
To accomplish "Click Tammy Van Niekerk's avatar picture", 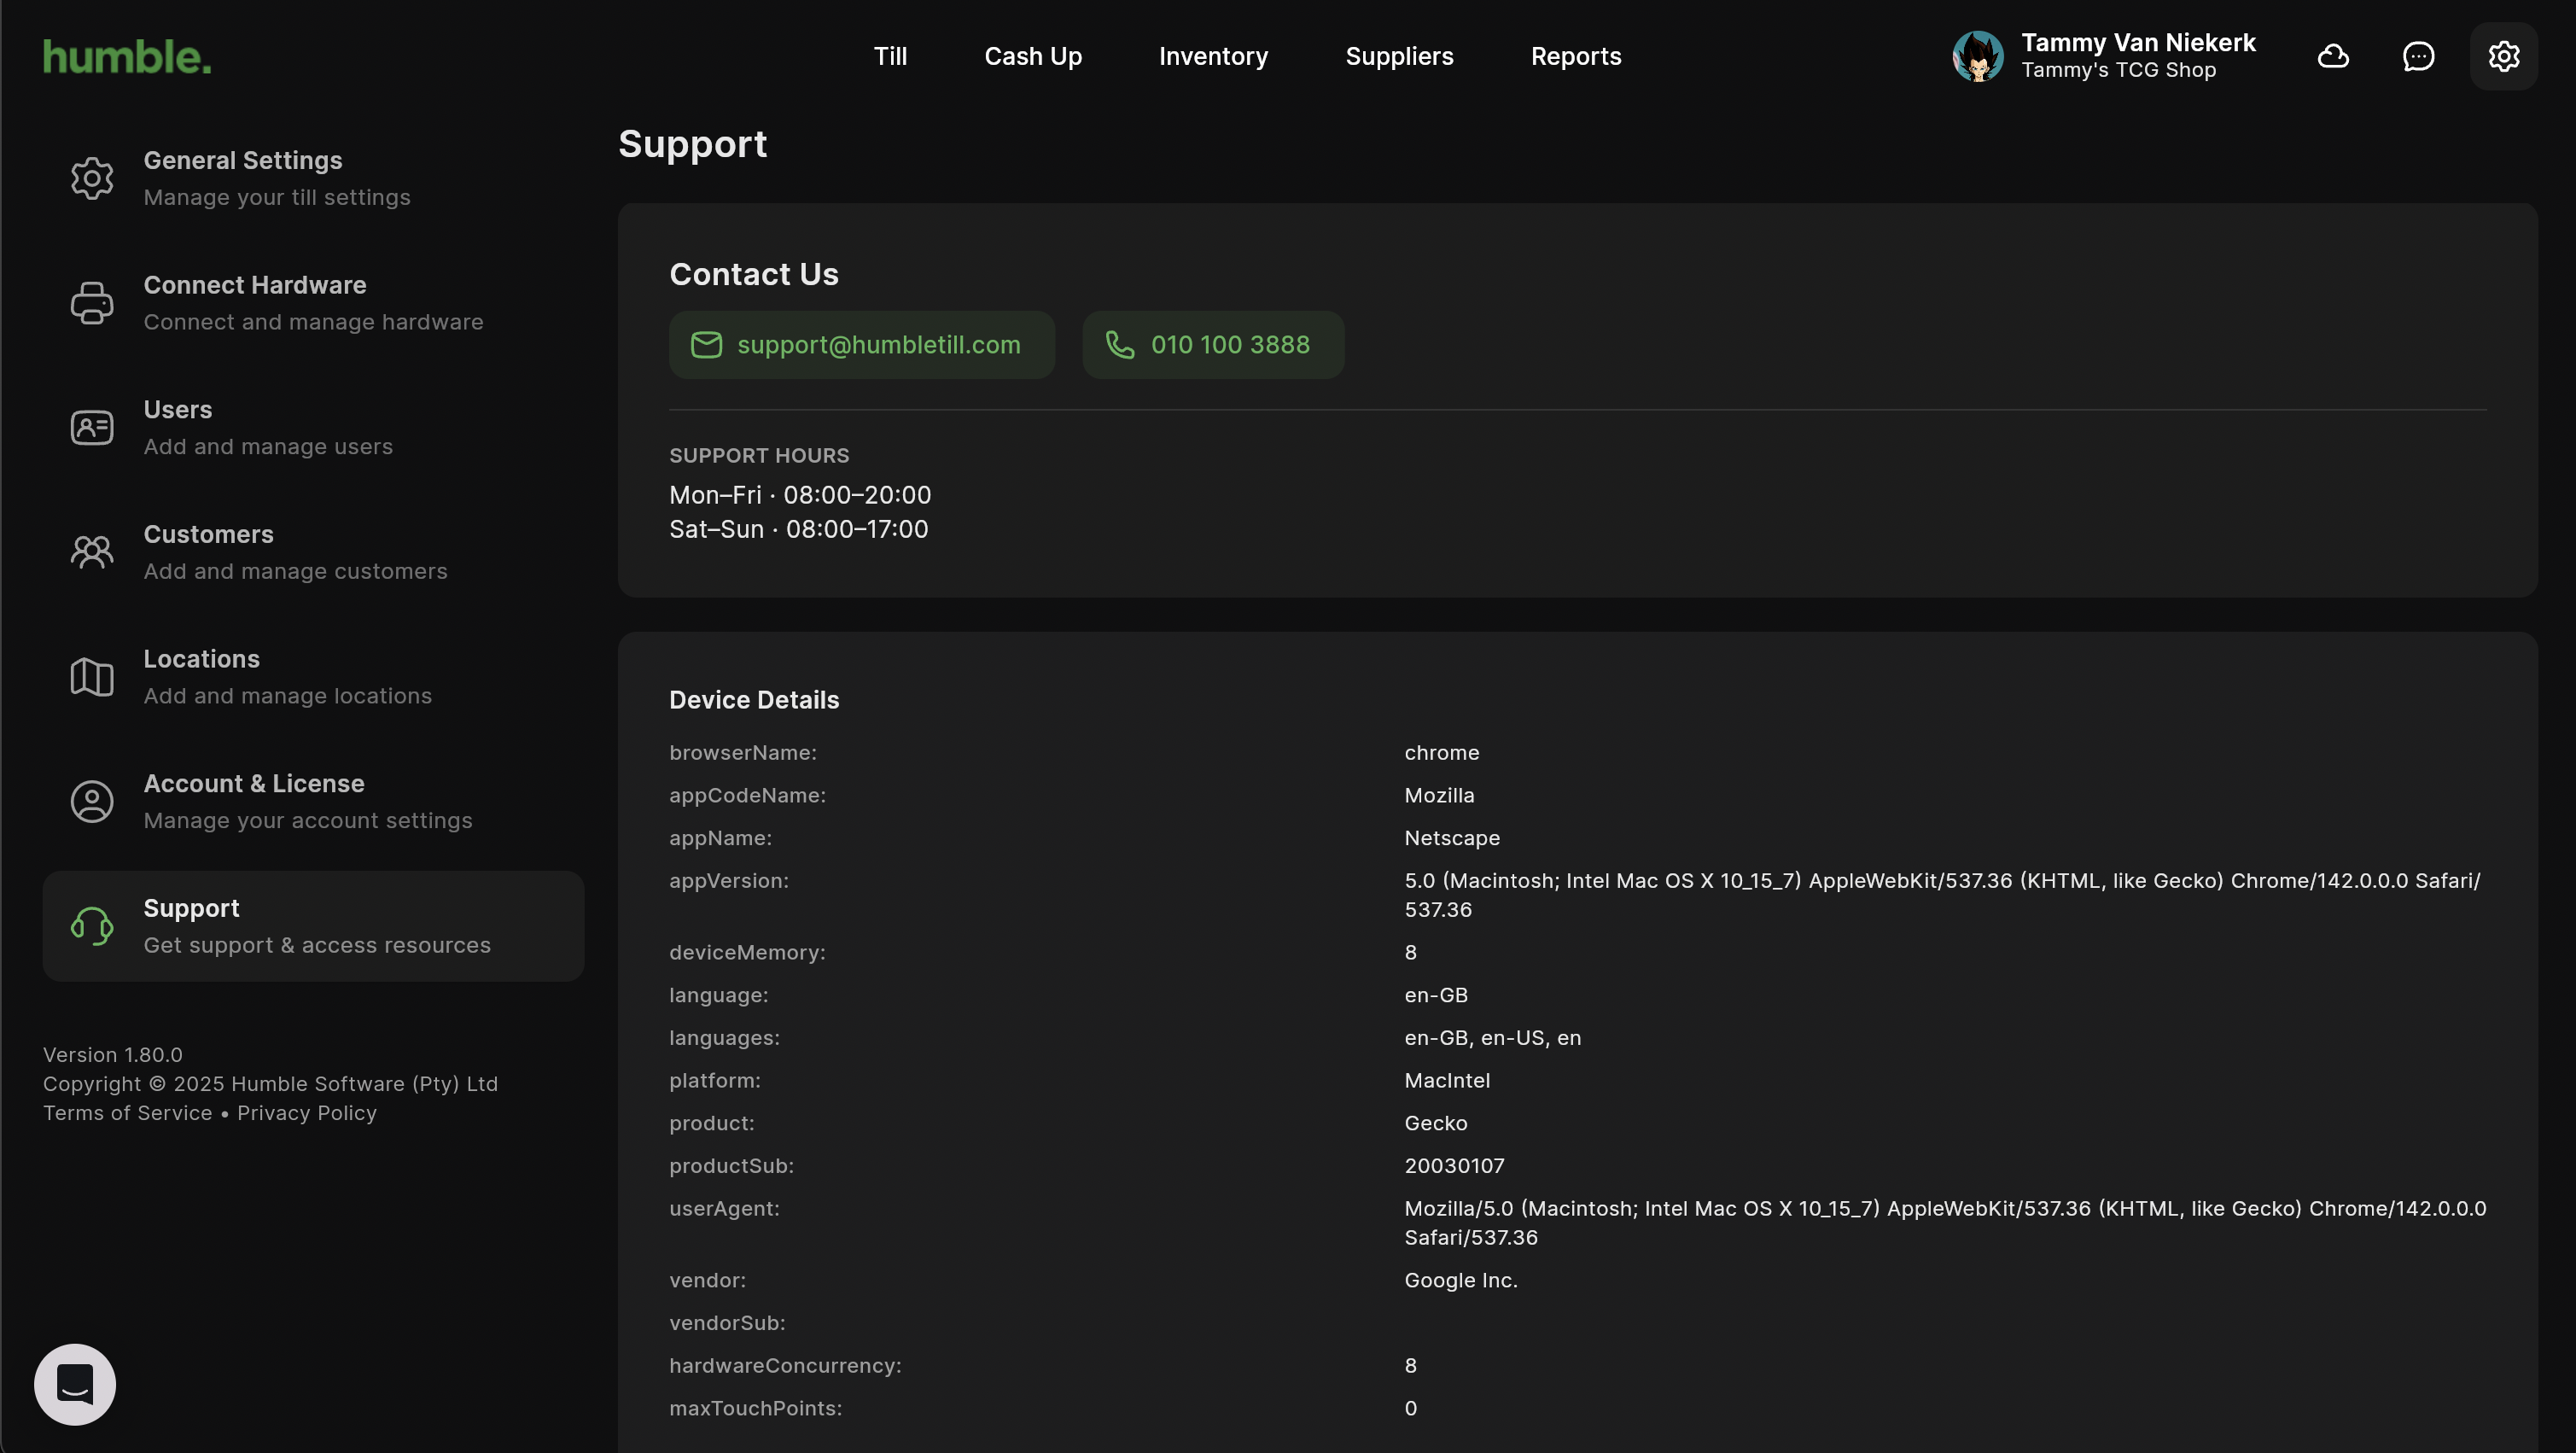I will (x=1977, y=56).
